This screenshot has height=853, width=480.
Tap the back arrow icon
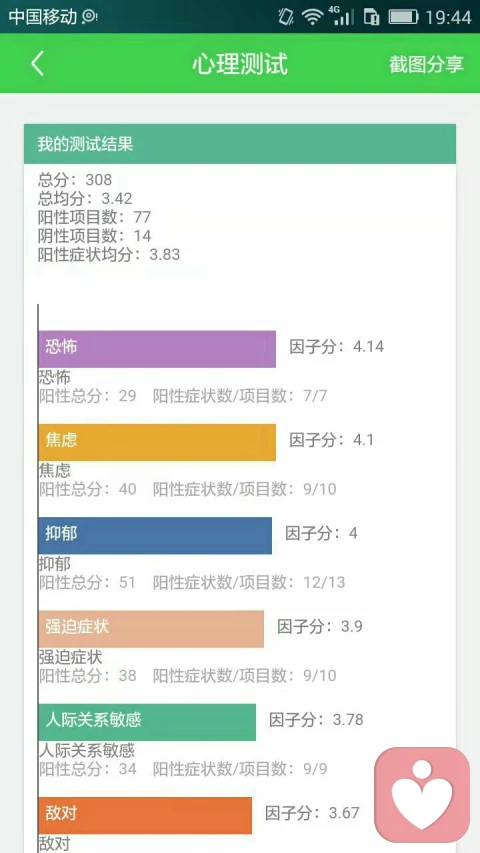(x=36, y=64)
